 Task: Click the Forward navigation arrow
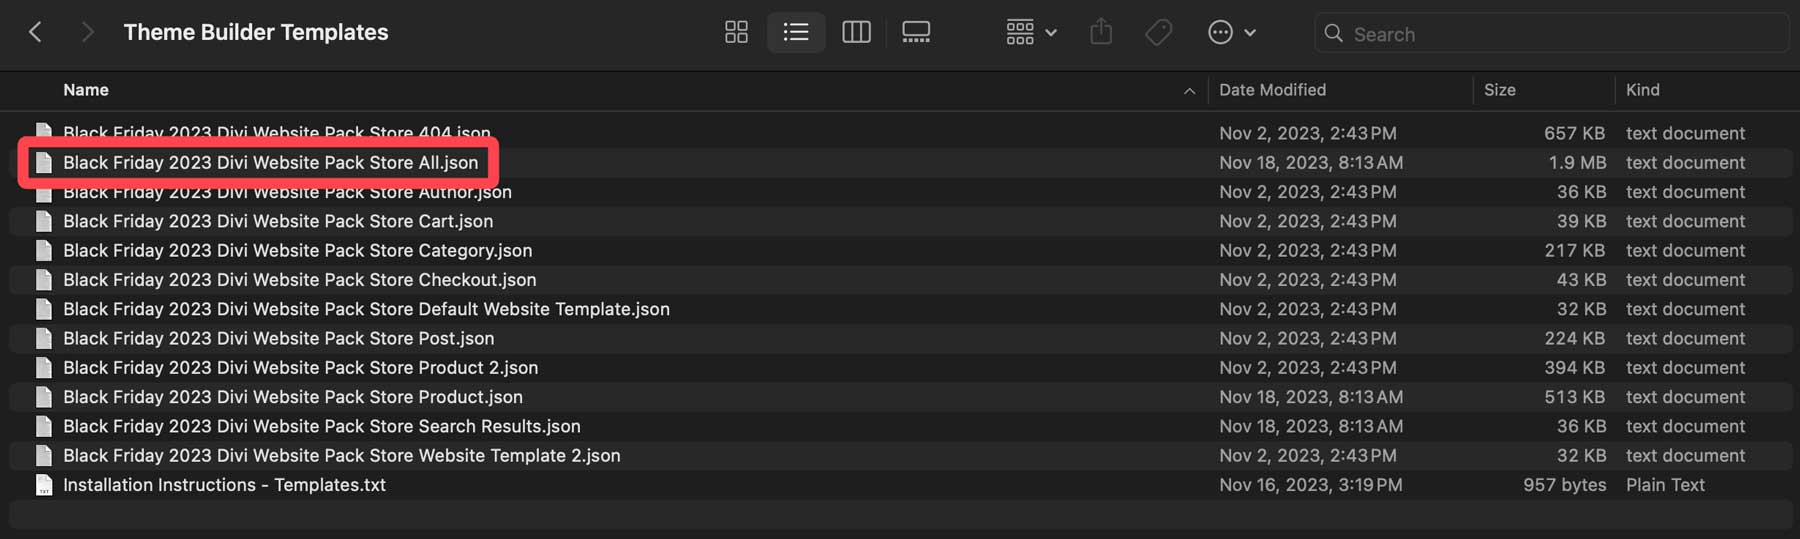click(87, 33)
